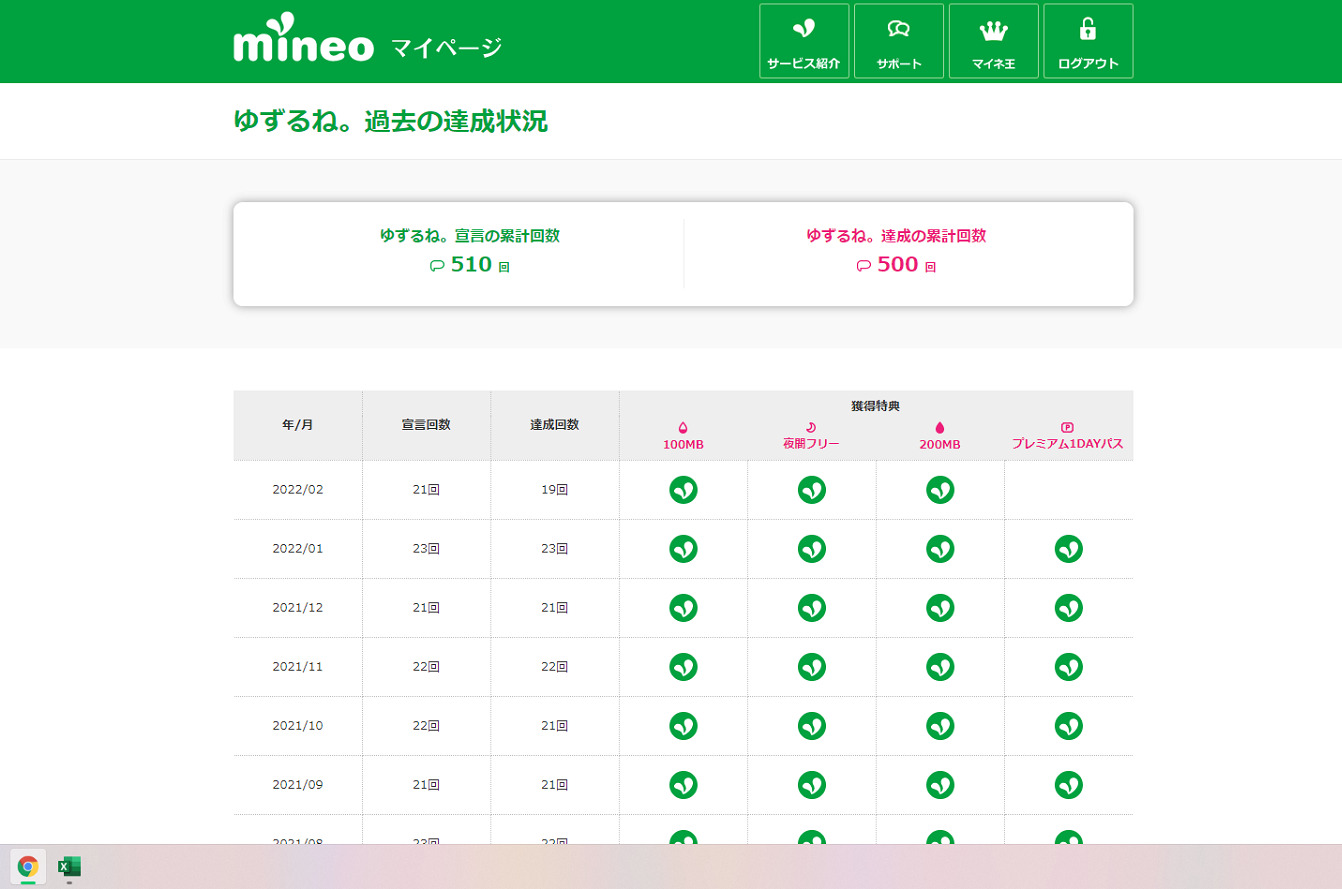
Task: Open the サービス紹介 menu button
Action: (803, 41)
